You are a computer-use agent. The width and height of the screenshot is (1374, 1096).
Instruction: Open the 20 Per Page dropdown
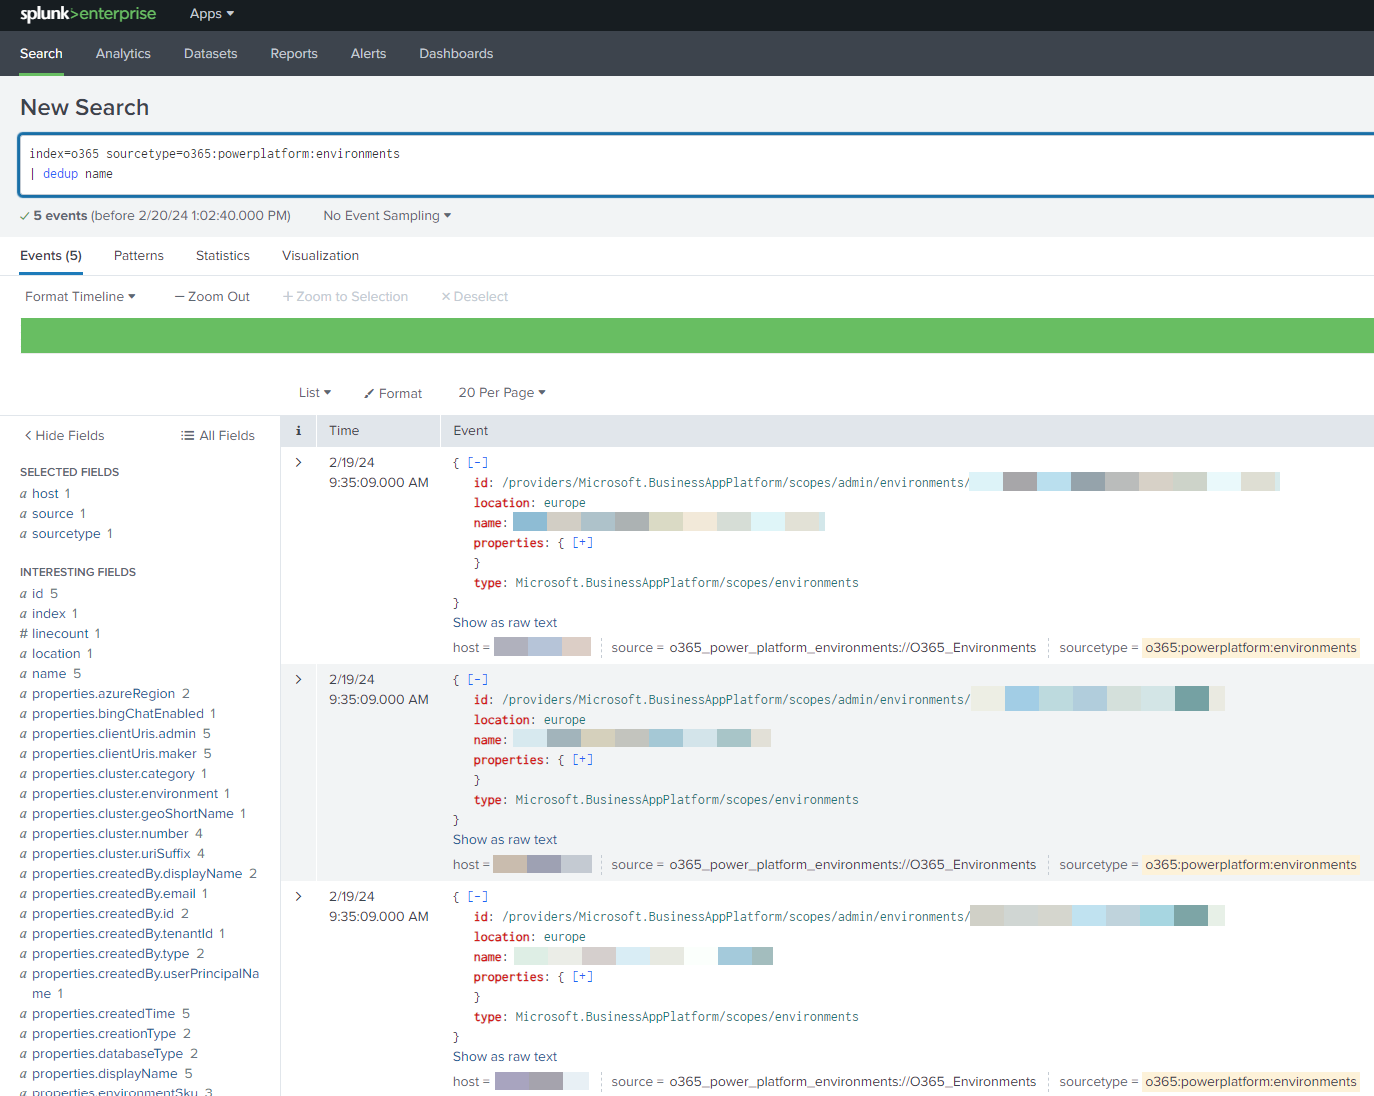click(x=501, y=393)
